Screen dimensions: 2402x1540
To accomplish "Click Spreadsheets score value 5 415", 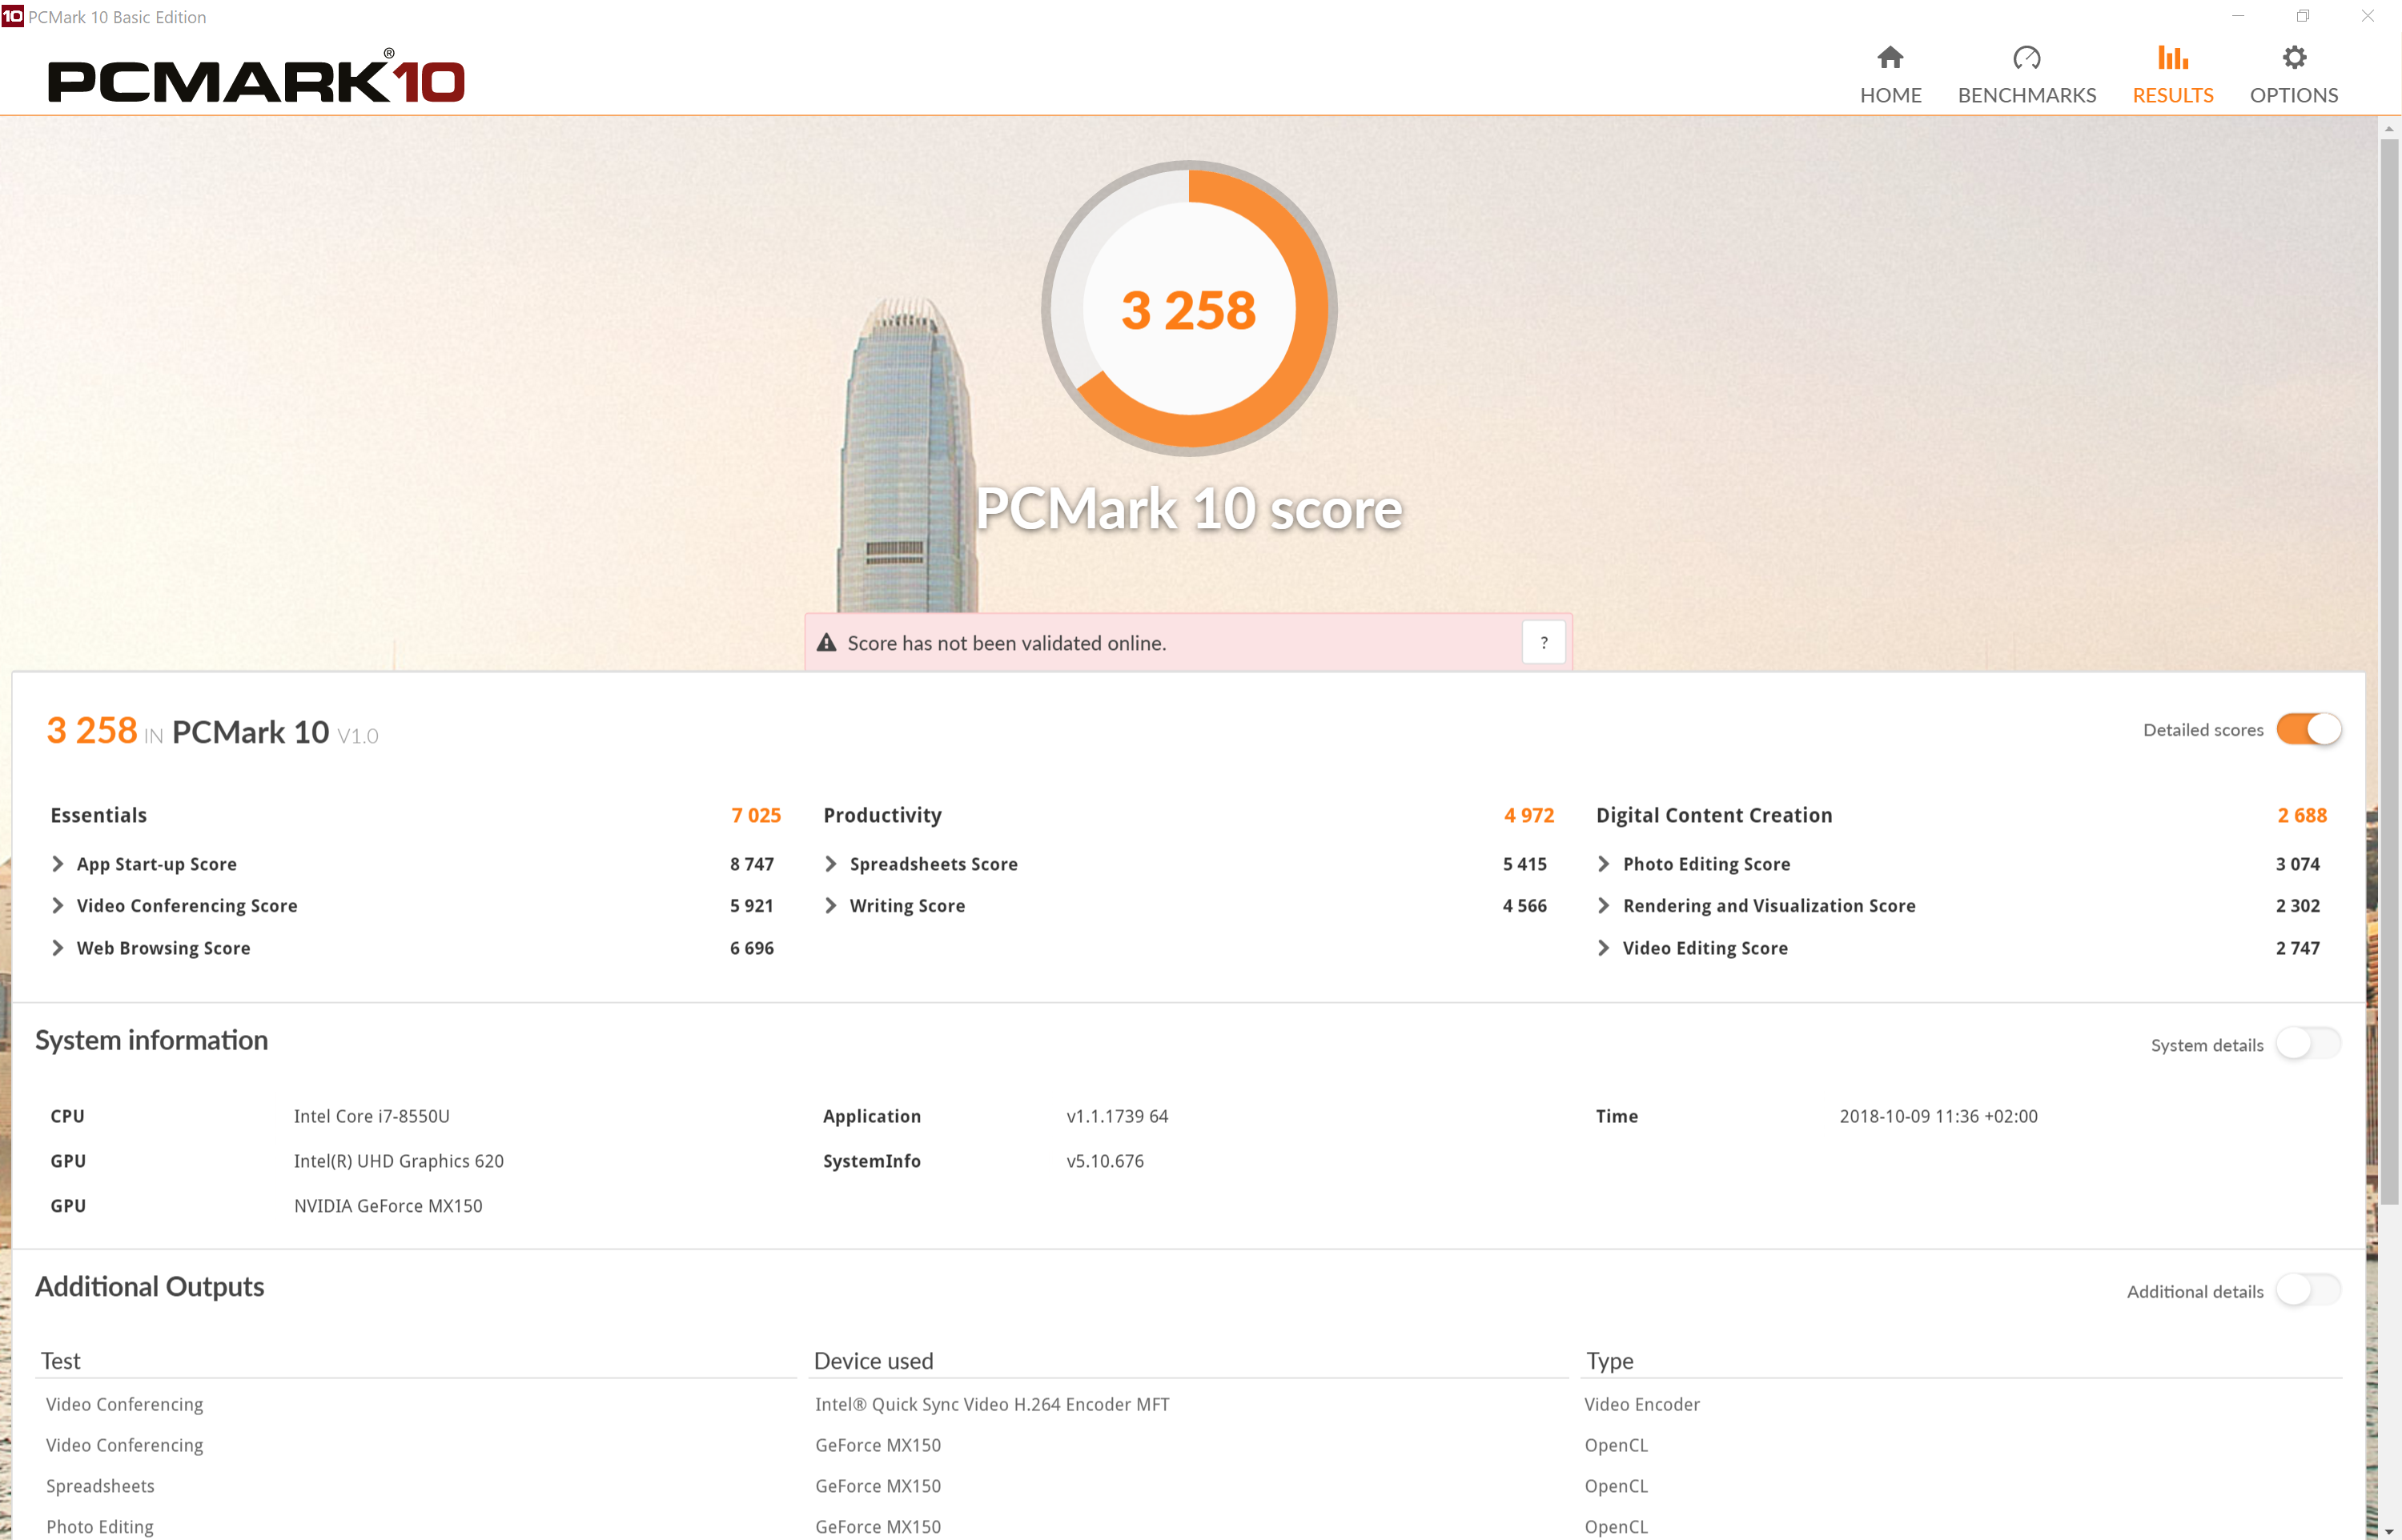I will pos(1525,864).
